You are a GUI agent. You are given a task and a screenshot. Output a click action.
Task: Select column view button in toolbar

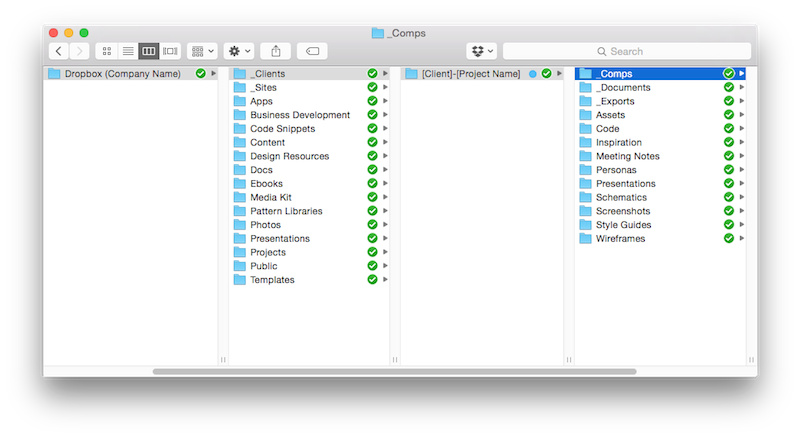(x=149, y=50)
